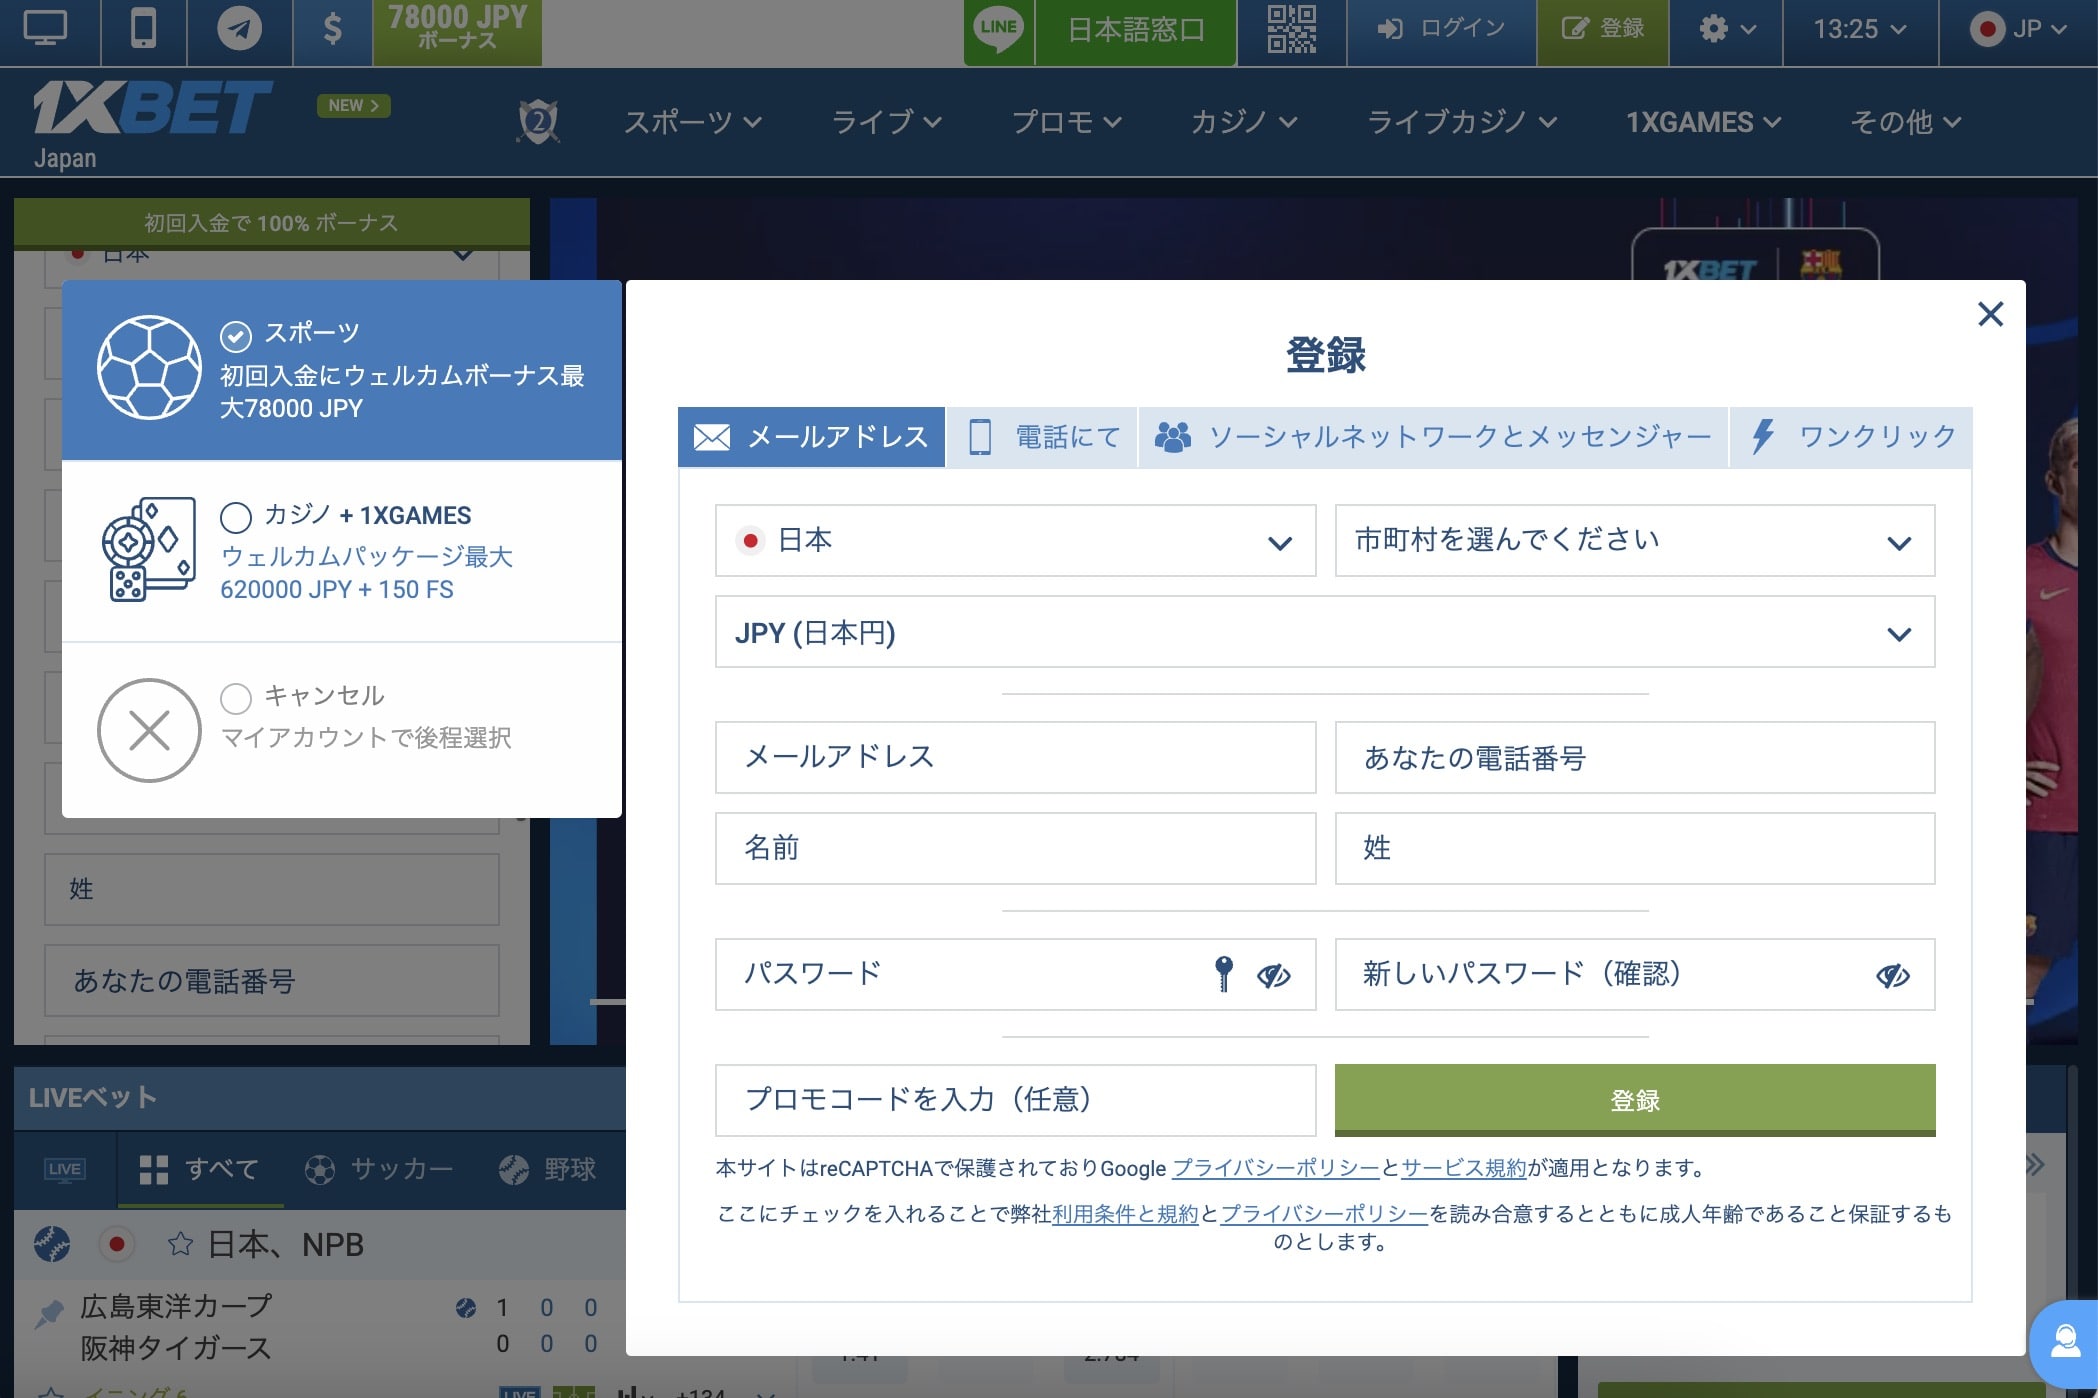
Task: Select 電話にて registration tab
Action: click(x=1042, y=437)
